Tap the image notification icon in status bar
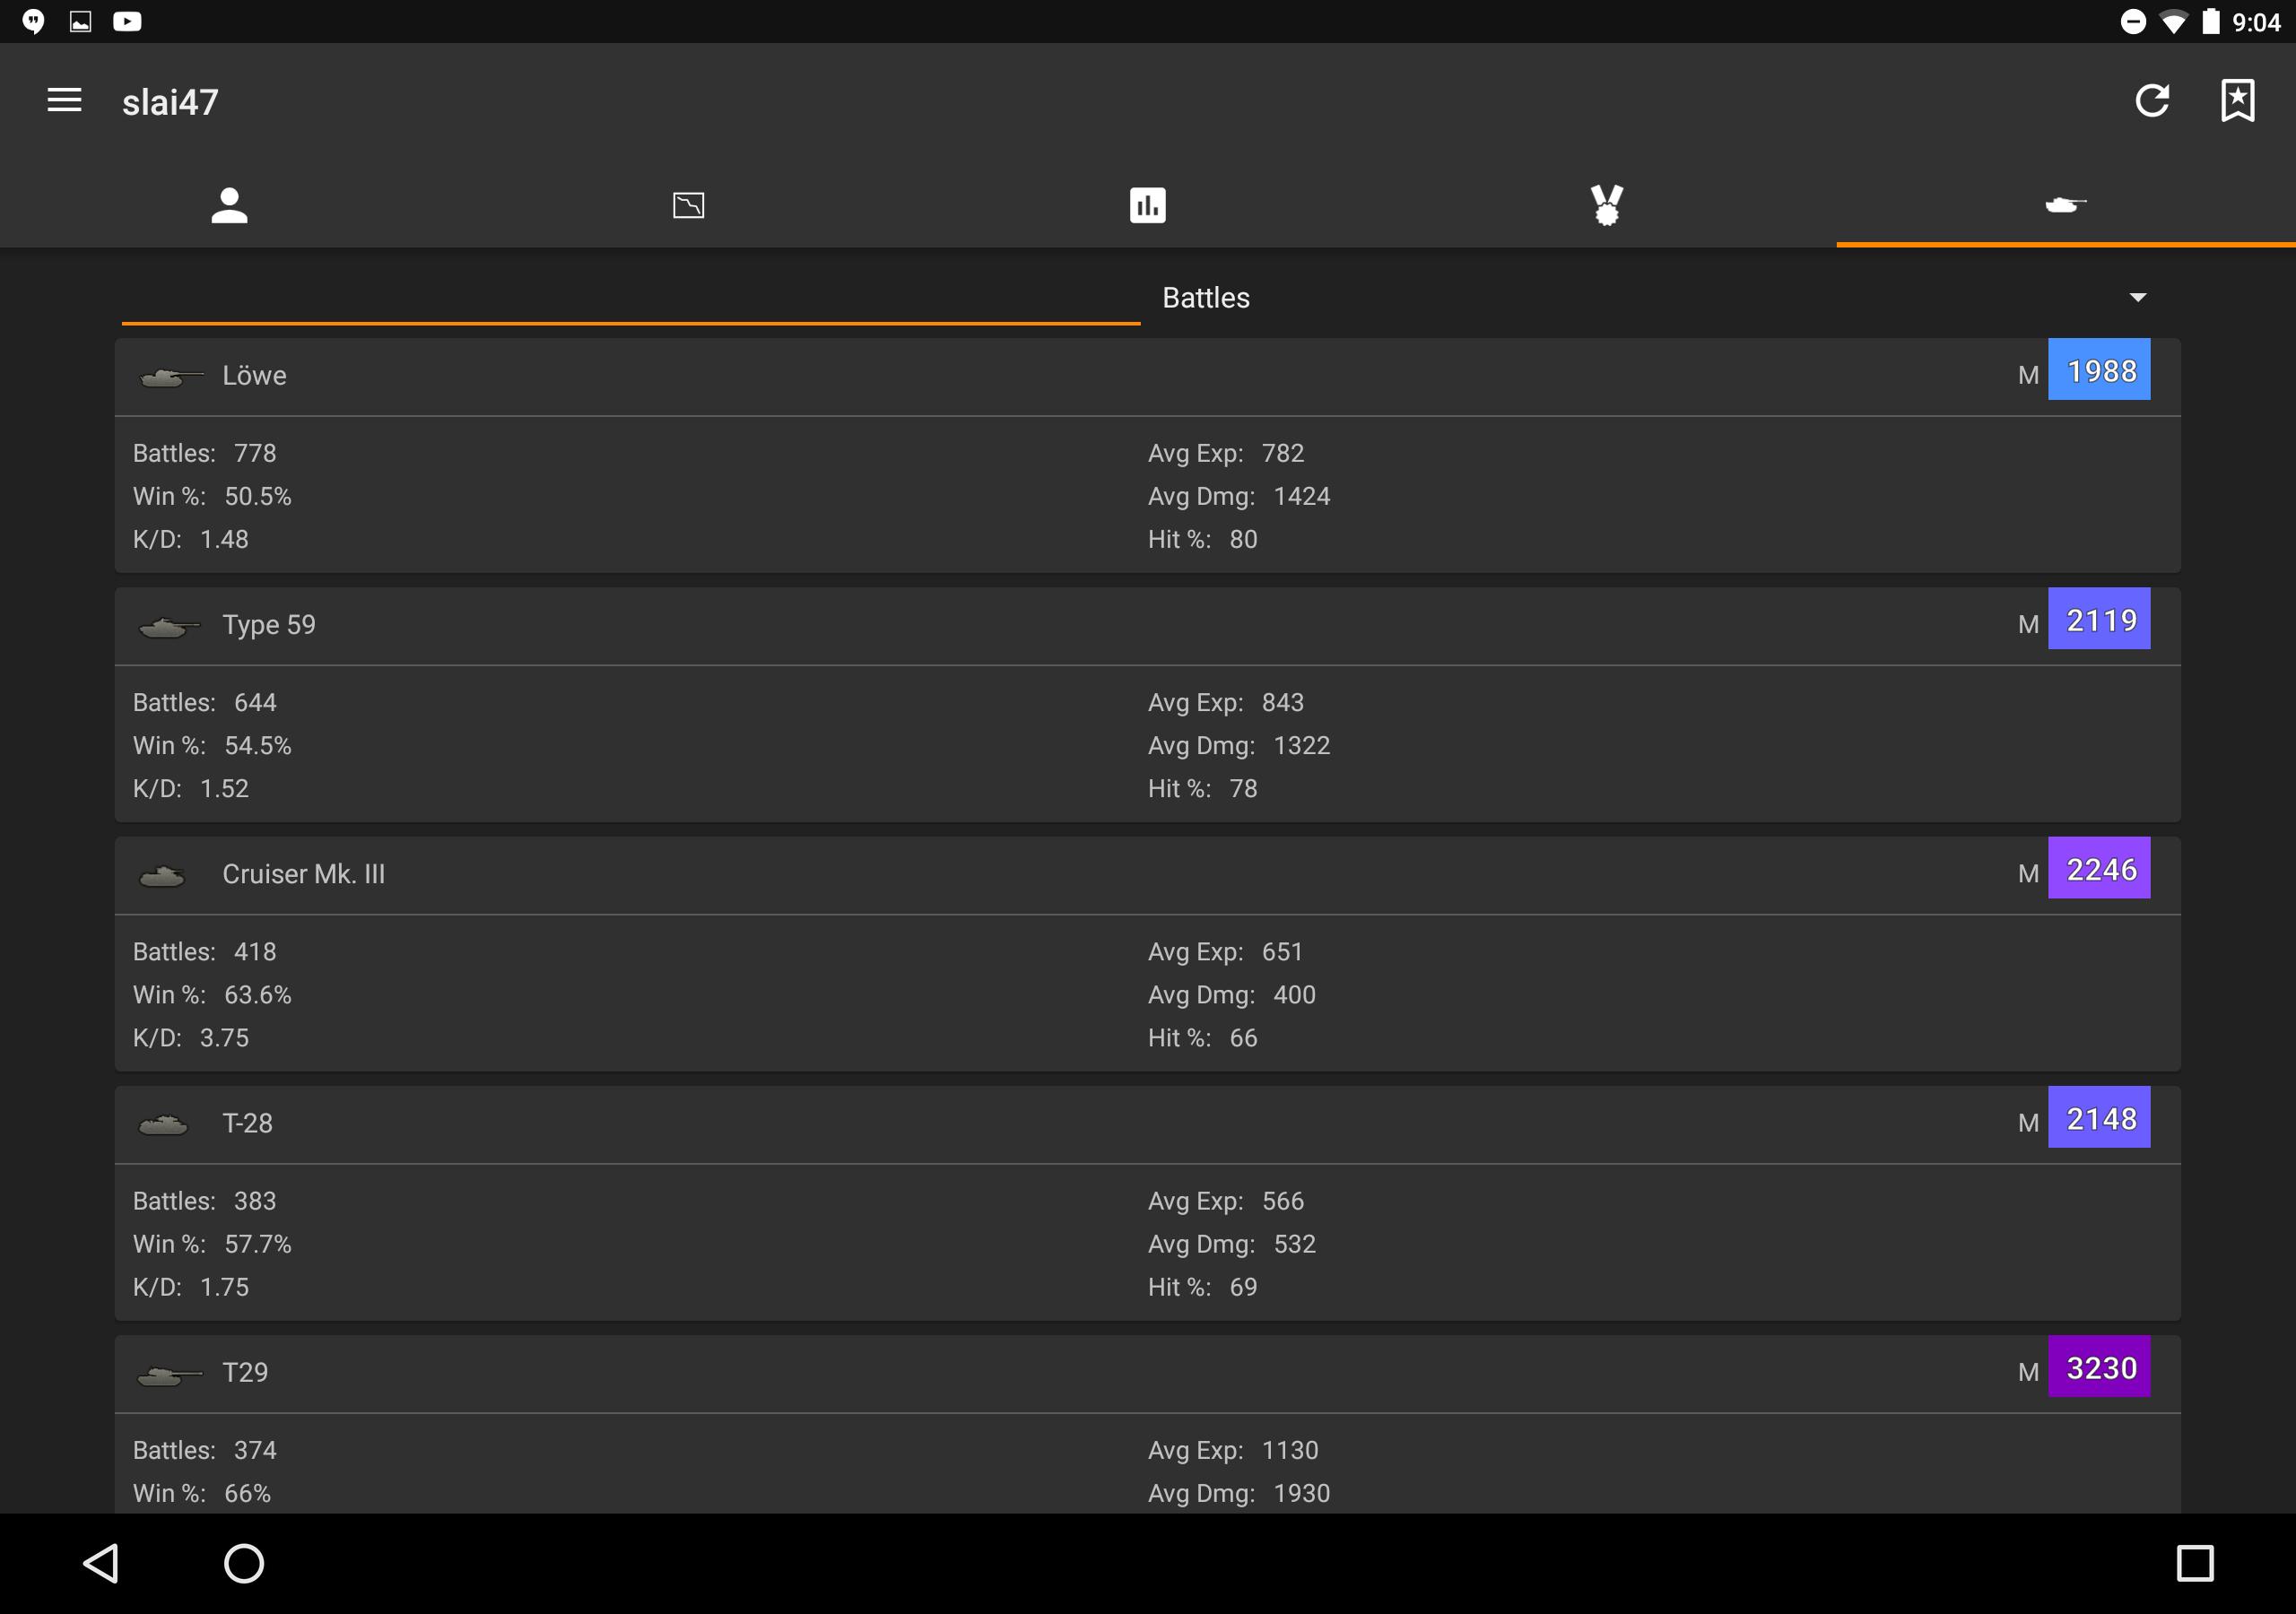 coord(80,21)
